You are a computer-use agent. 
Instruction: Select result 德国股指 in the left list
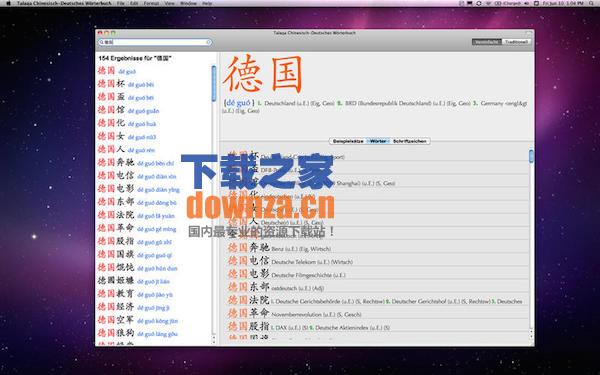click(x=134, y=241)
